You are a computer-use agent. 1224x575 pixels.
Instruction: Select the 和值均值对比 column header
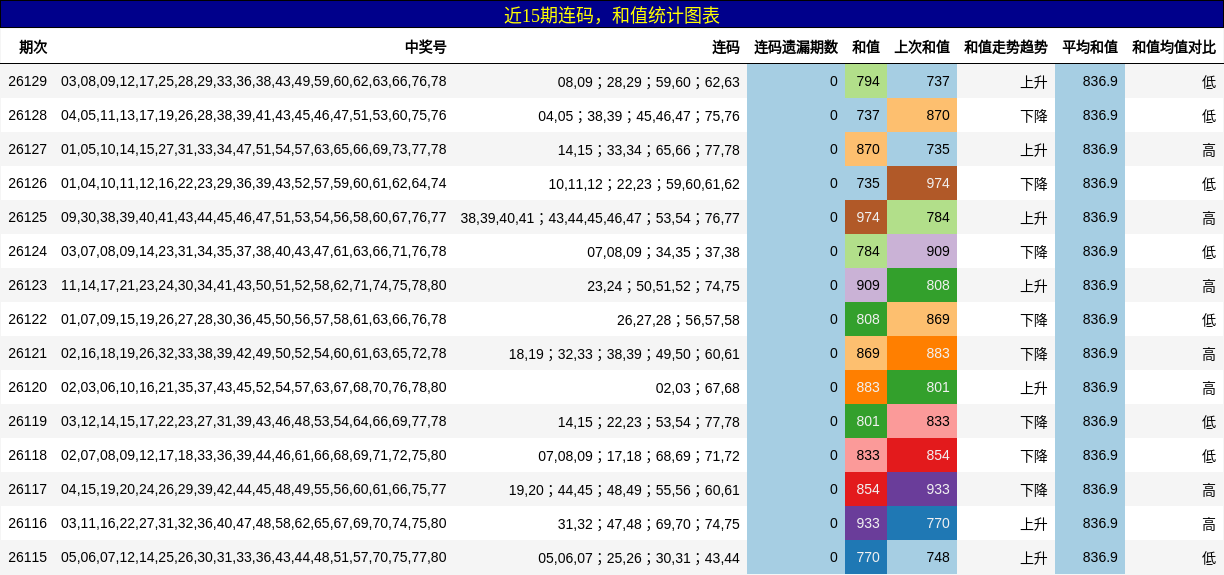[x=1174, y=47]
